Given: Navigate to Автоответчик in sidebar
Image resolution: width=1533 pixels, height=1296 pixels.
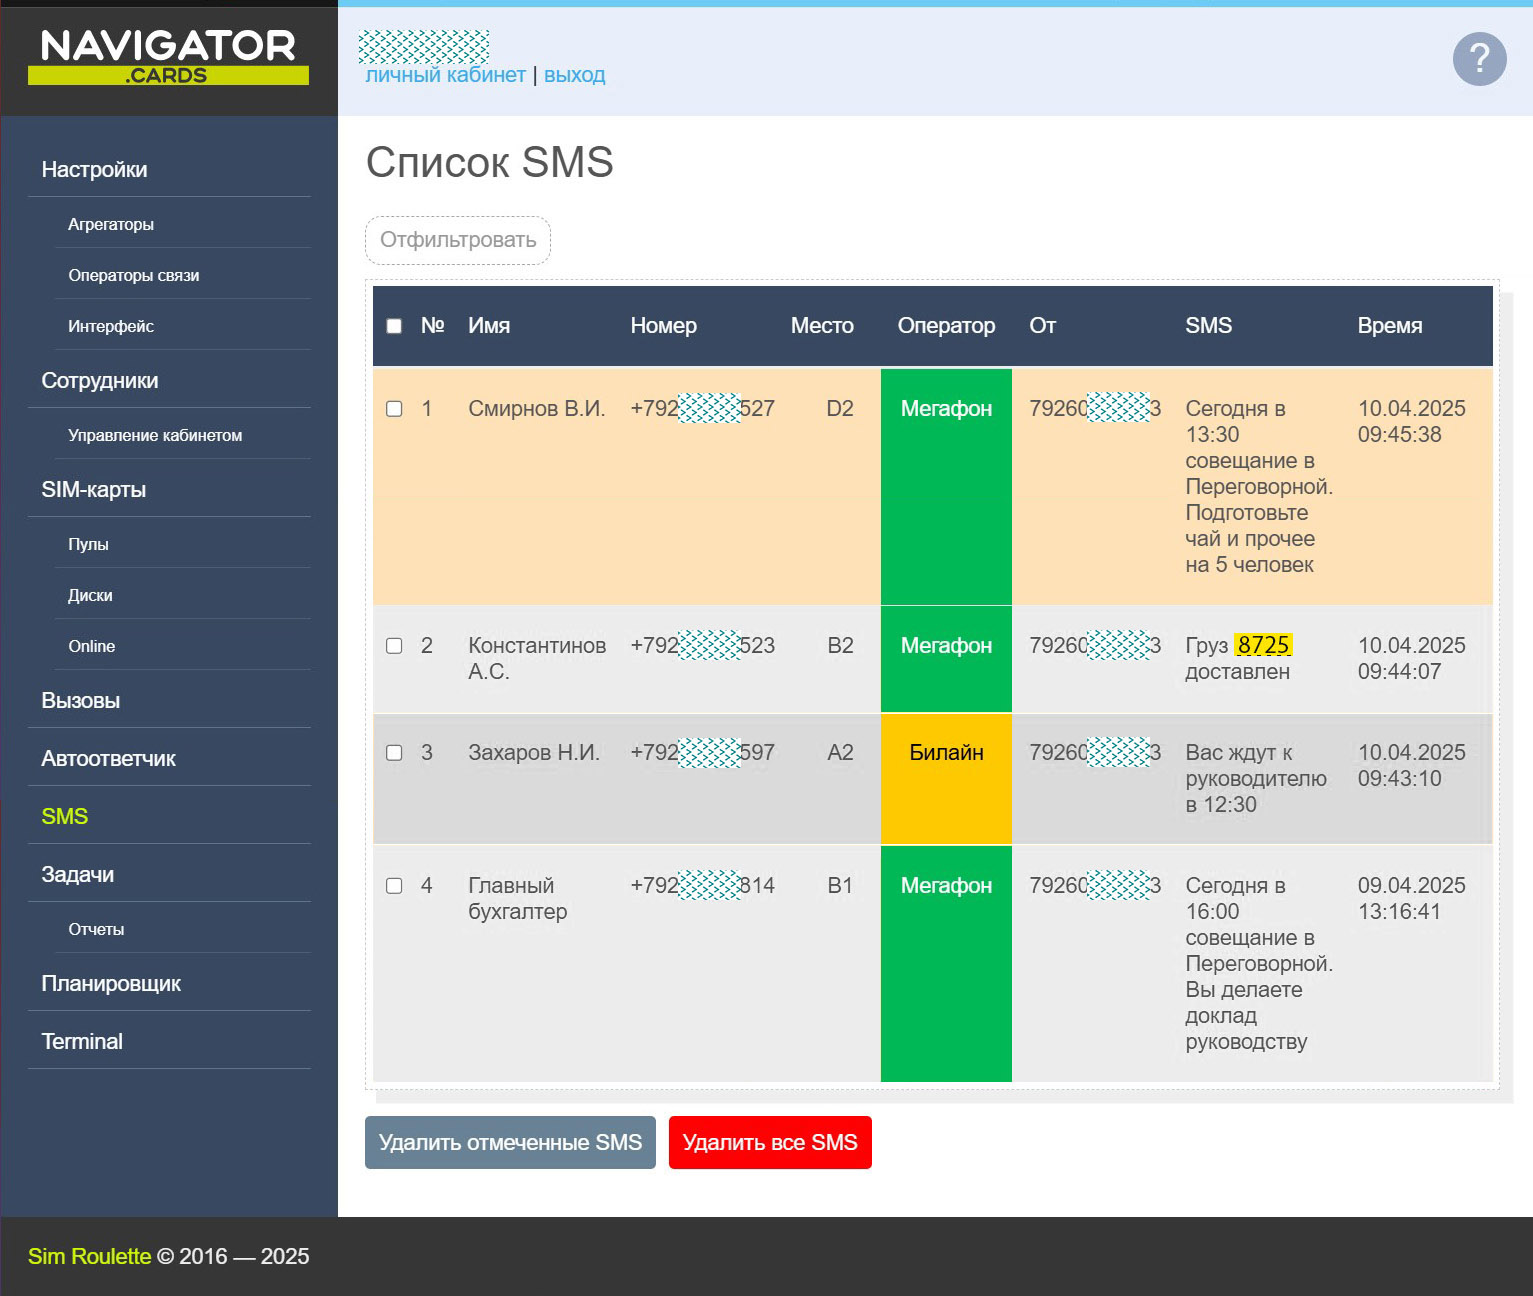Looking at the screenshot, I should [108, 759].
